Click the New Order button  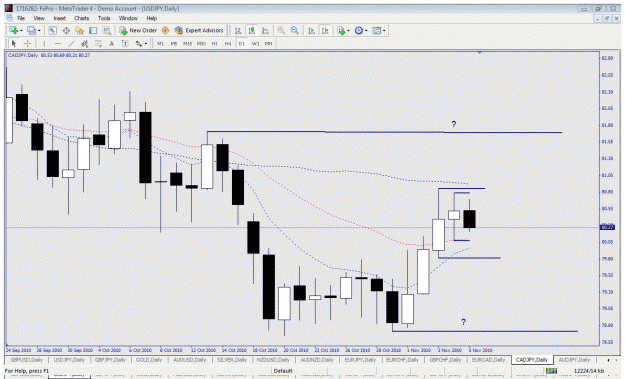point(138,30)
